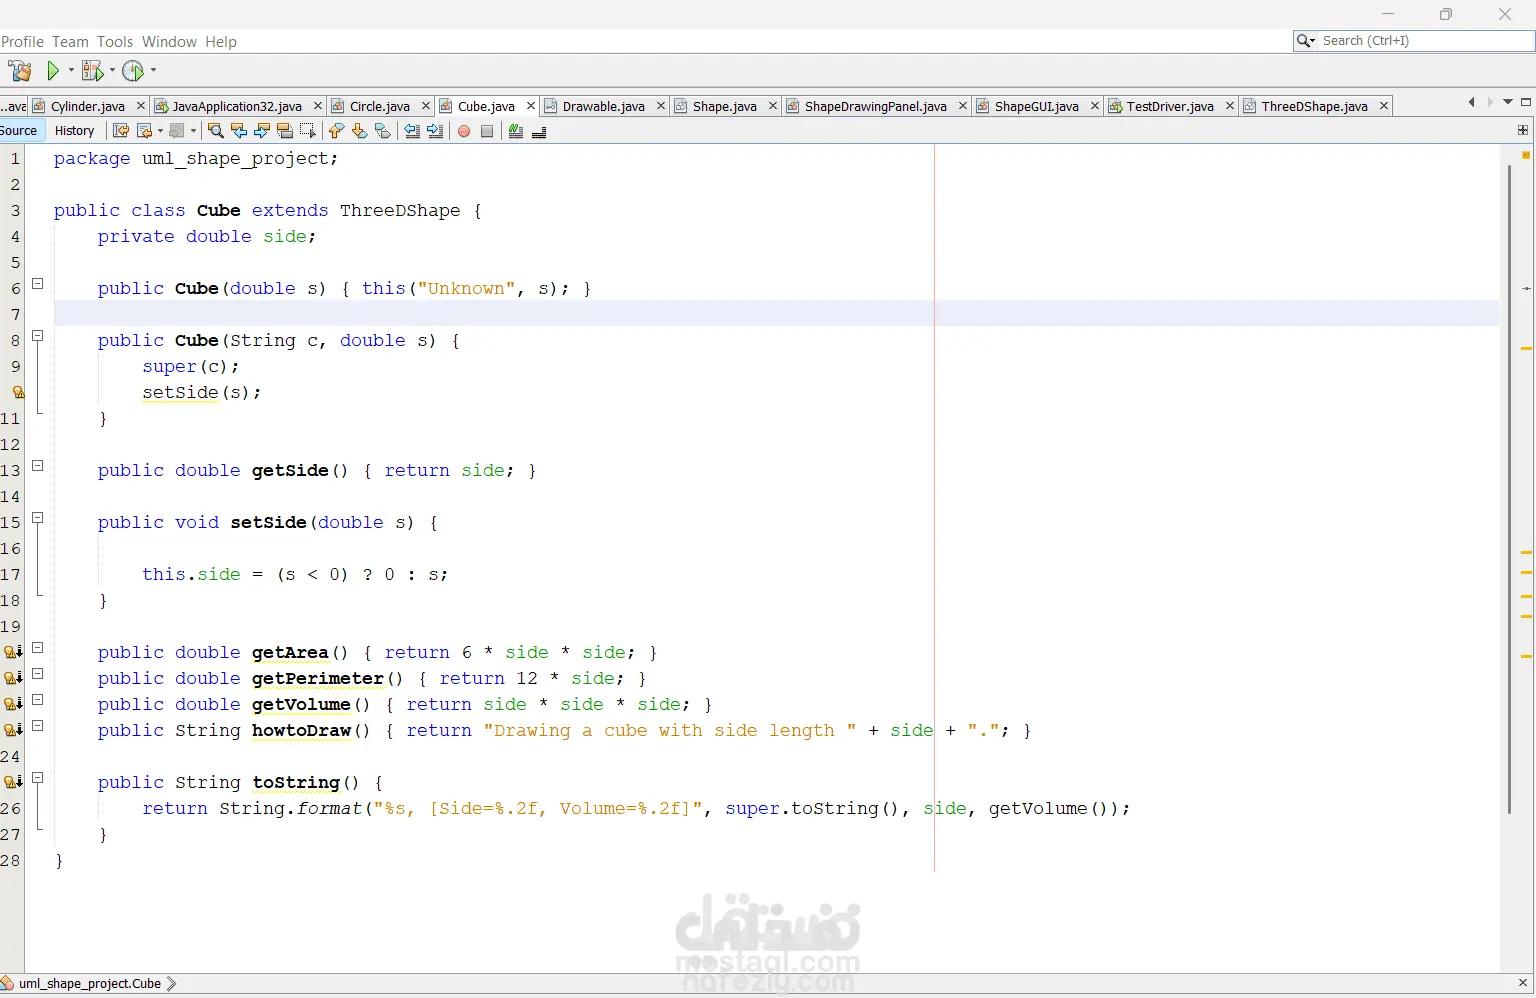This screenshot has width=1536, height=998.
Task: Open the Window menu
Action: coord(169,42)
